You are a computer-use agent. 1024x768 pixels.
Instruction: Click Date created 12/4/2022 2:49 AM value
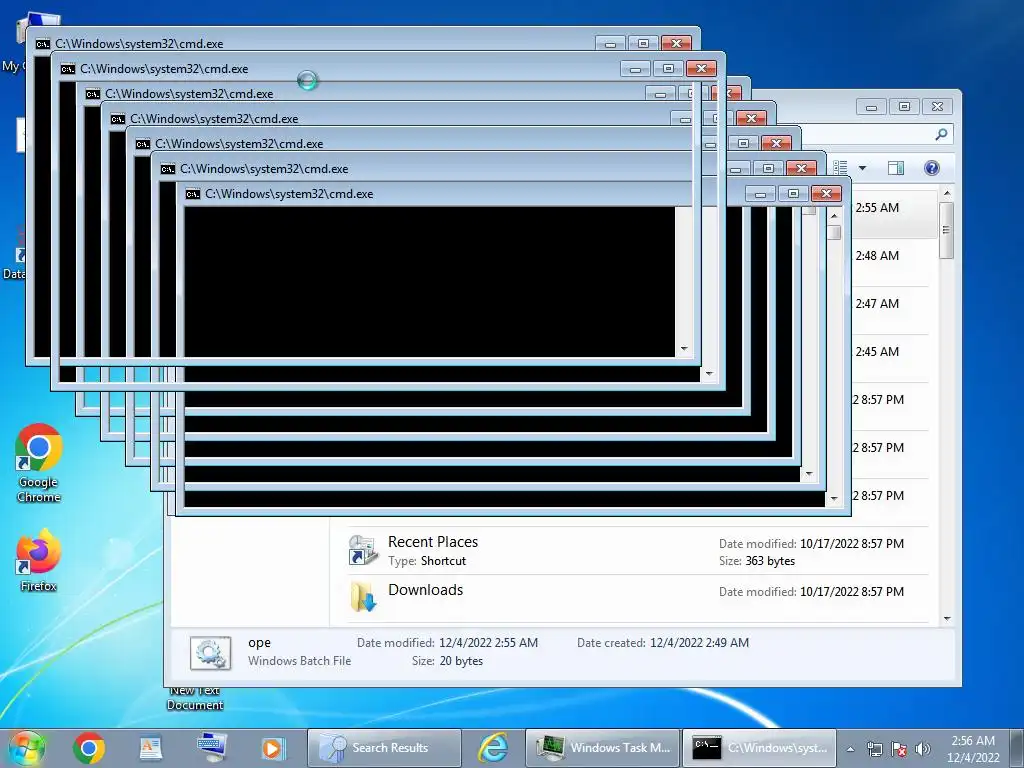pos(699,643)
